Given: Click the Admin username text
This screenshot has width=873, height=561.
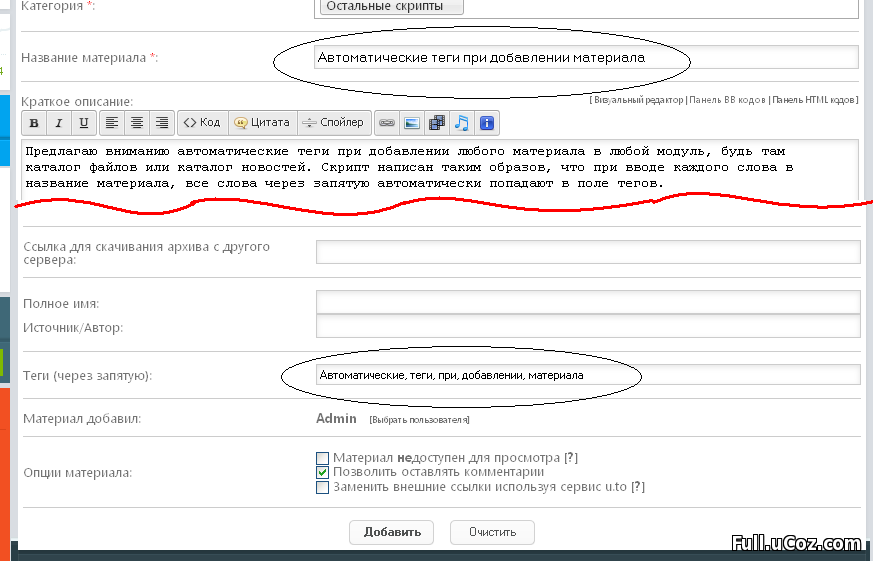Looking at the screenshot, I should coord(336,419).
